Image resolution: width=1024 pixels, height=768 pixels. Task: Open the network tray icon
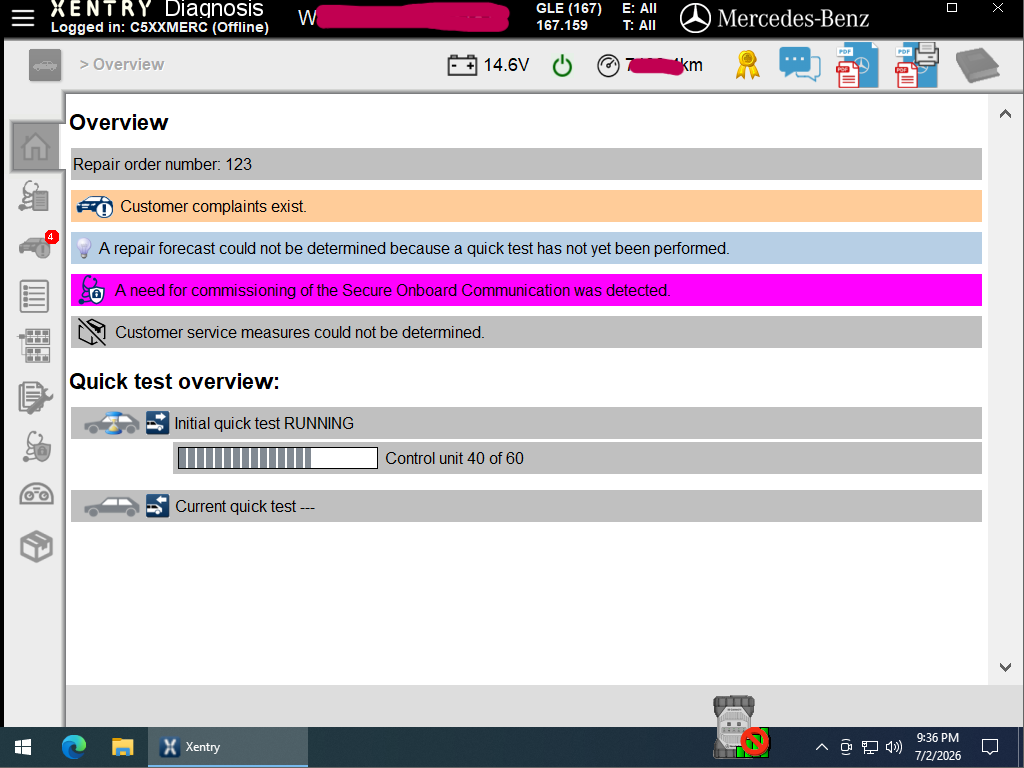pos(869,746)
